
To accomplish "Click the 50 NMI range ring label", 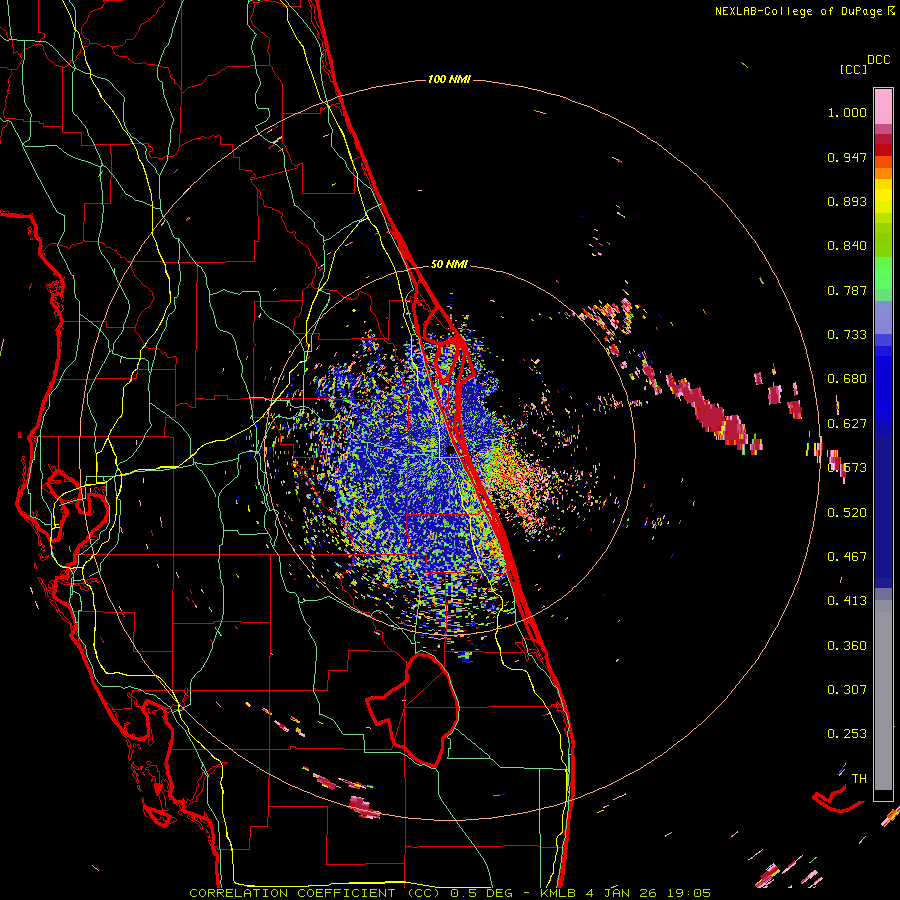I will [449, 264].
